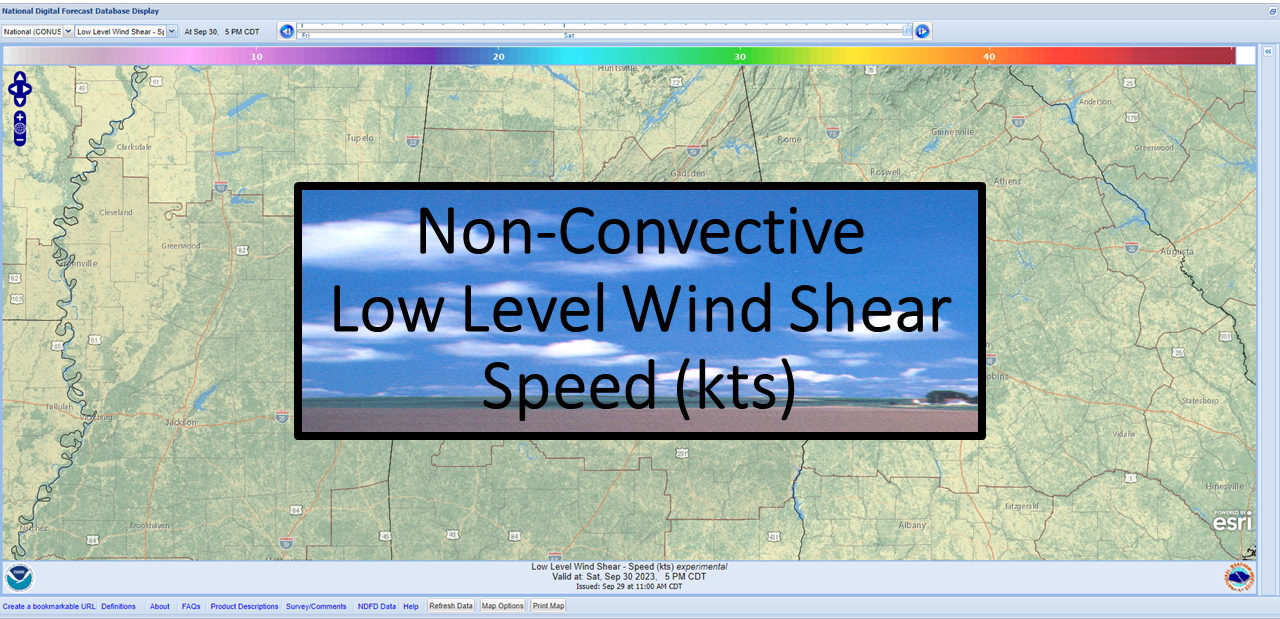This screenshot has width=1280, height=619.
Task: Click the Vidalia city label on the map
Action: click(1123, 434)
